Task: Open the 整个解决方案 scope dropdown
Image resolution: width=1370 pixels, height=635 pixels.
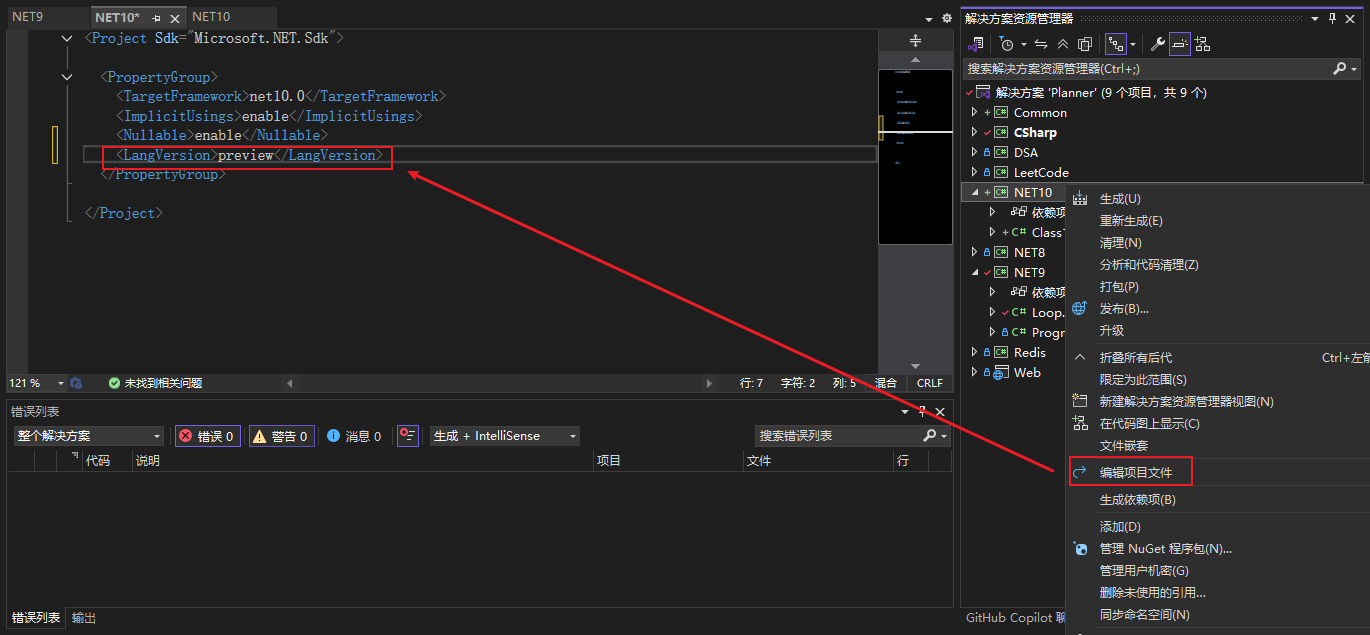Action: [x=89, y=436]
